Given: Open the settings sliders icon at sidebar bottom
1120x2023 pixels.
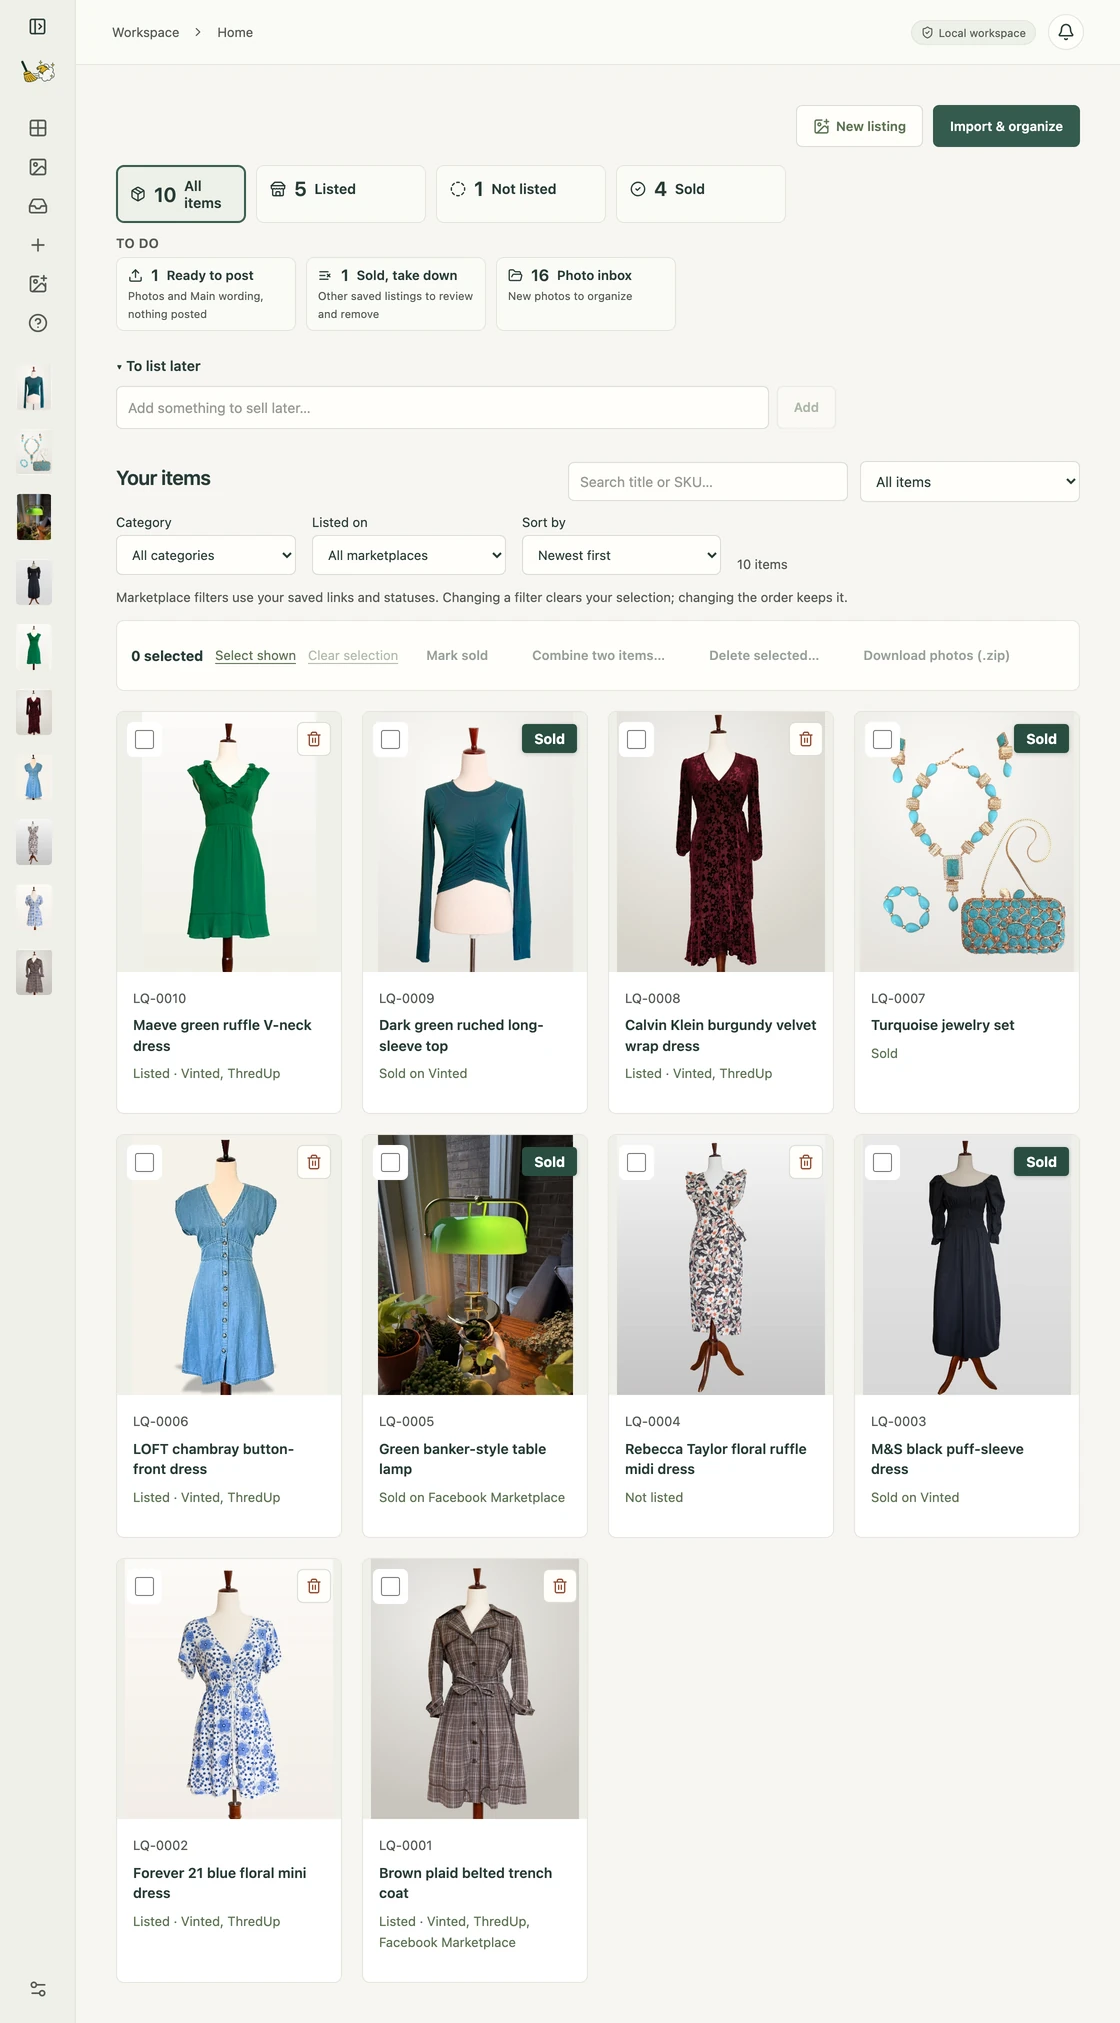Looking at the screenshot, I should pos(38,1989).
